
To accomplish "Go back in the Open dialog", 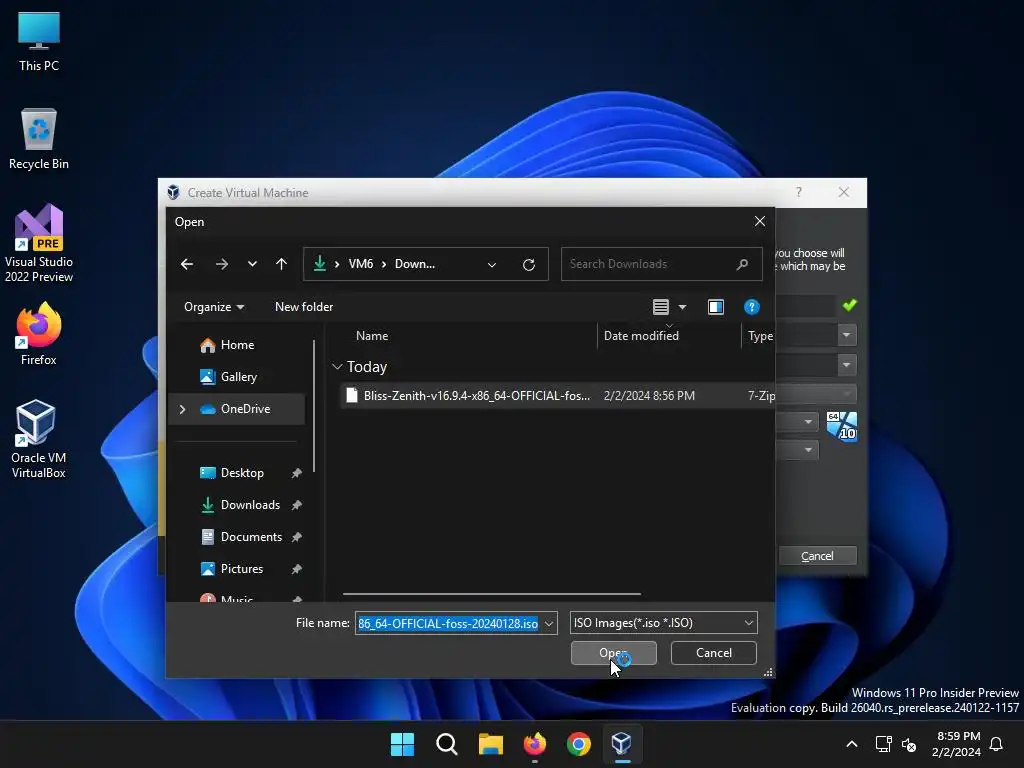I will click(187, 264).
